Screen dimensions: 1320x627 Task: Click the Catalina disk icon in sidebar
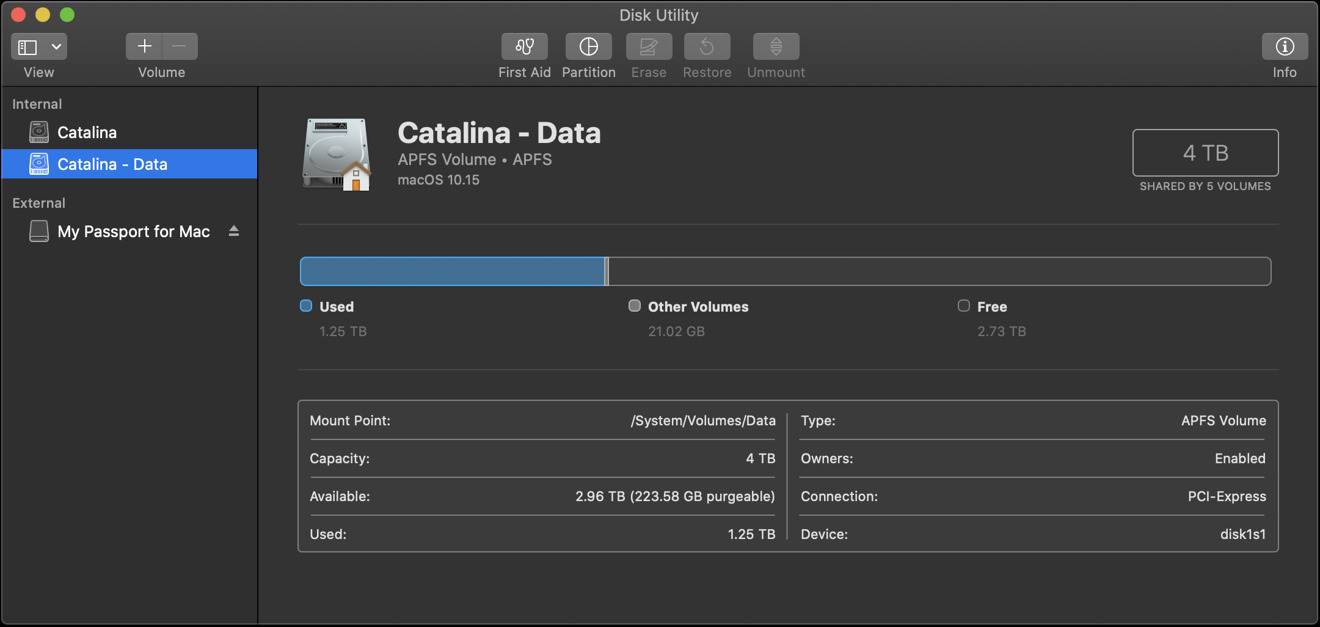click(39, 132)
